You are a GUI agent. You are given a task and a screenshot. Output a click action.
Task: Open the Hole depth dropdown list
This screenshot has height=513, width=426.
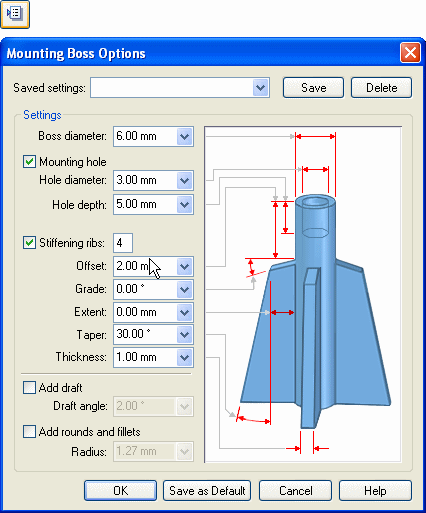click(x=185, y=204)
